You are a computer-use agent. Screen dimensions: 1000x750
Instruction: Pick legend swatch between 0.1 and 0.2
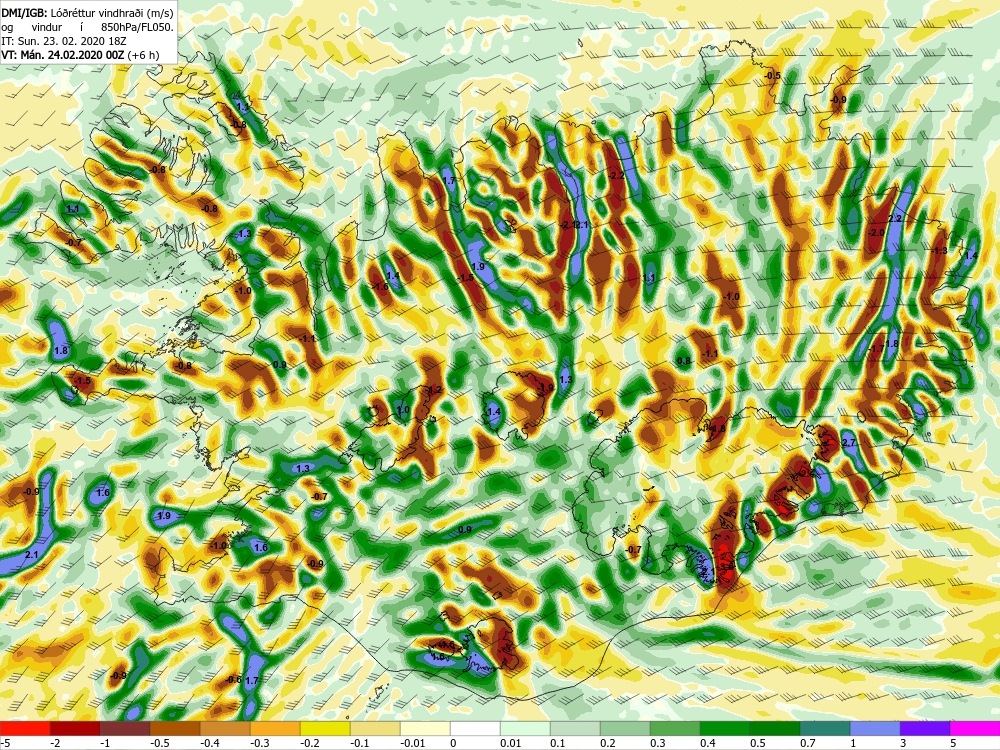pyautogui.click(x=575, y=728)
